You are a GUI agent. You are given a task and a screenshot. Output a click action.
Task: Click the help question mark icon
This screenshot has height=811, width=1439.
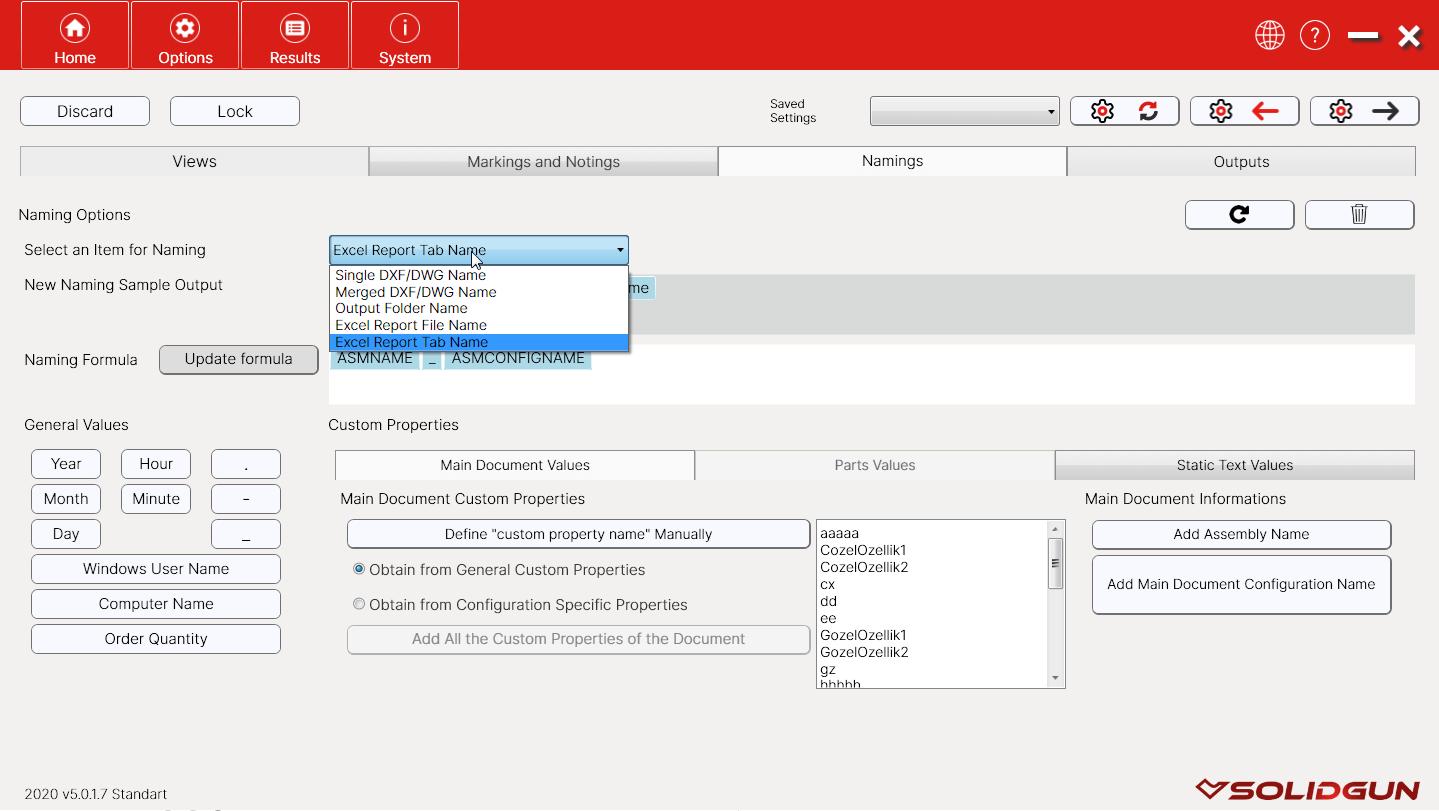tap(1314, 36)
